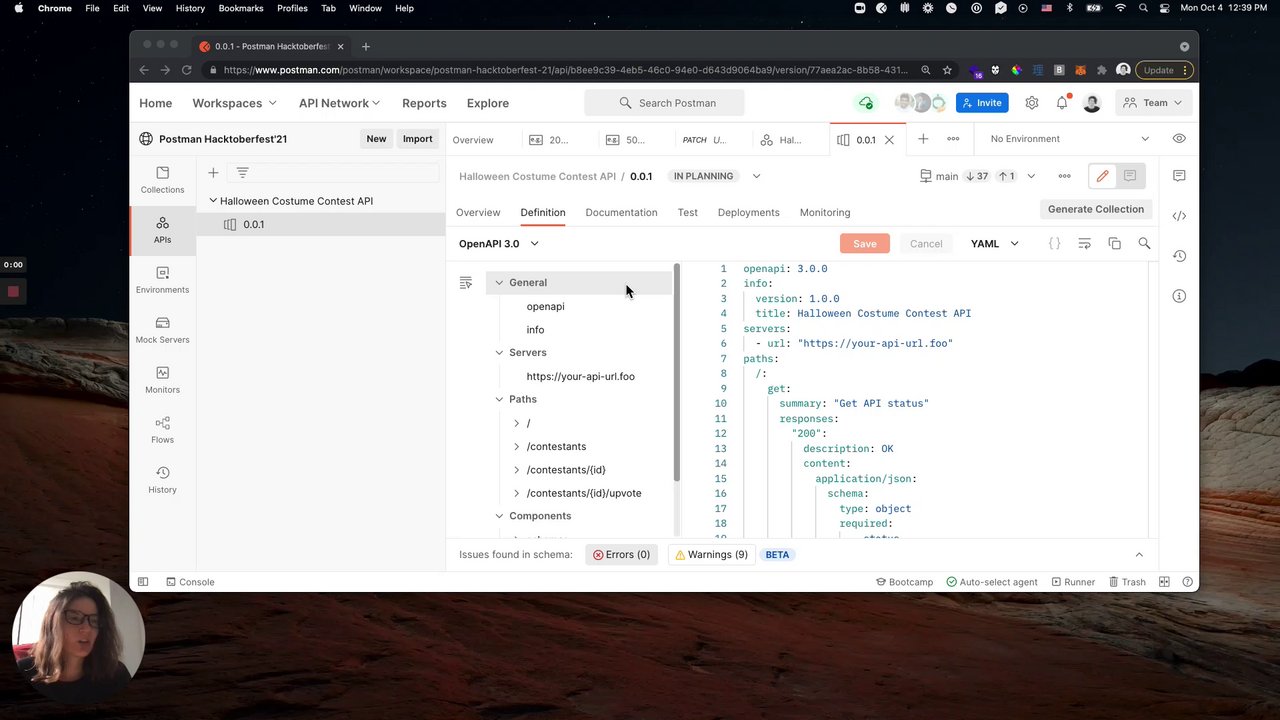The width and height of the screenshot is (1280, 720).
Task: Open the No Environment selector
Action: pyautogui.click(x=1070, y=139)
